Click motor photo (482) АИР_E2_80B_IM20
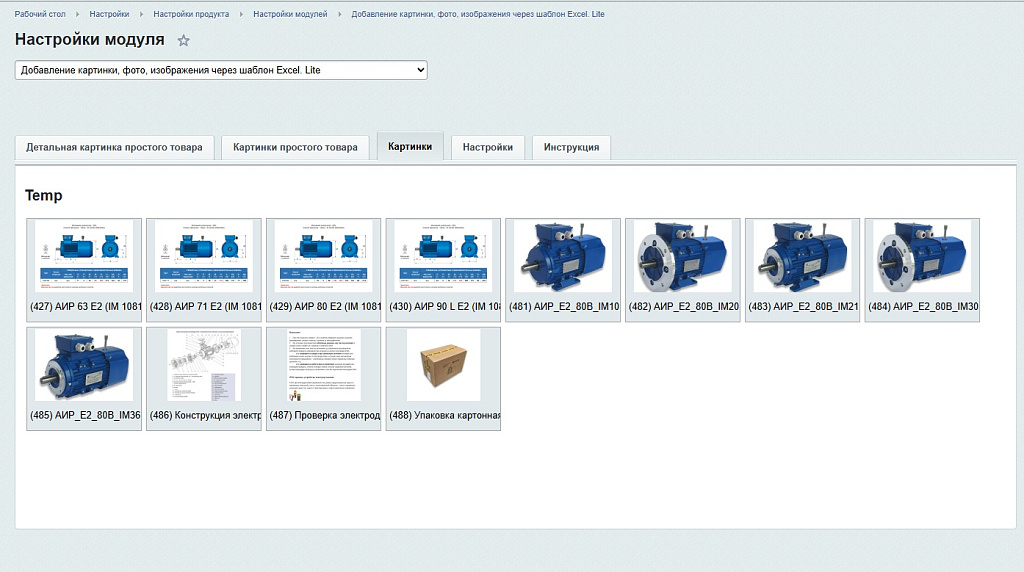Viewport: 1024px width, 572px height. (683, 257)
